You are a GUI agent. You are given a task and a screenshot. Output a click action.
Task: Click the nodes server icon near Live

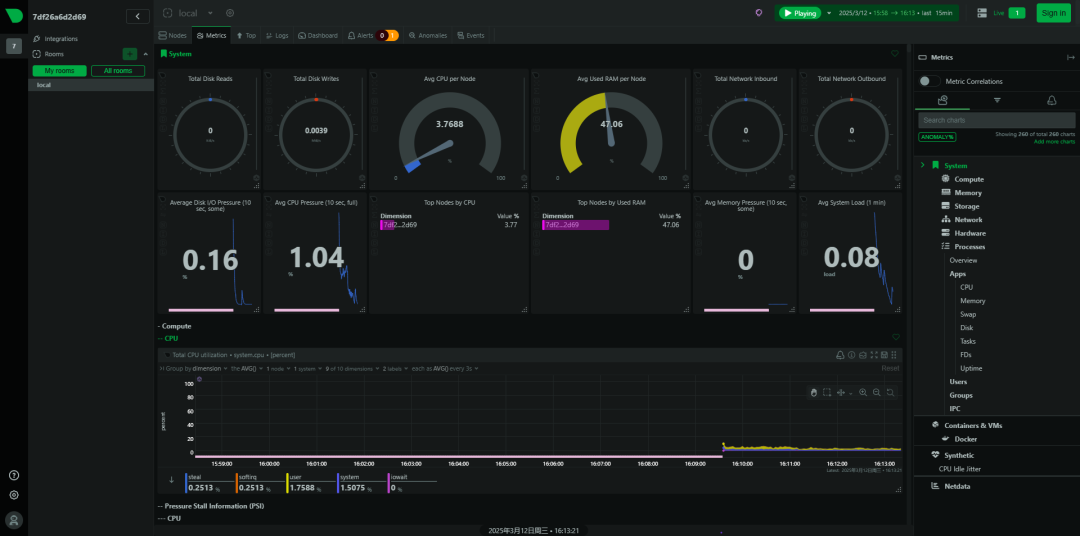982,12
